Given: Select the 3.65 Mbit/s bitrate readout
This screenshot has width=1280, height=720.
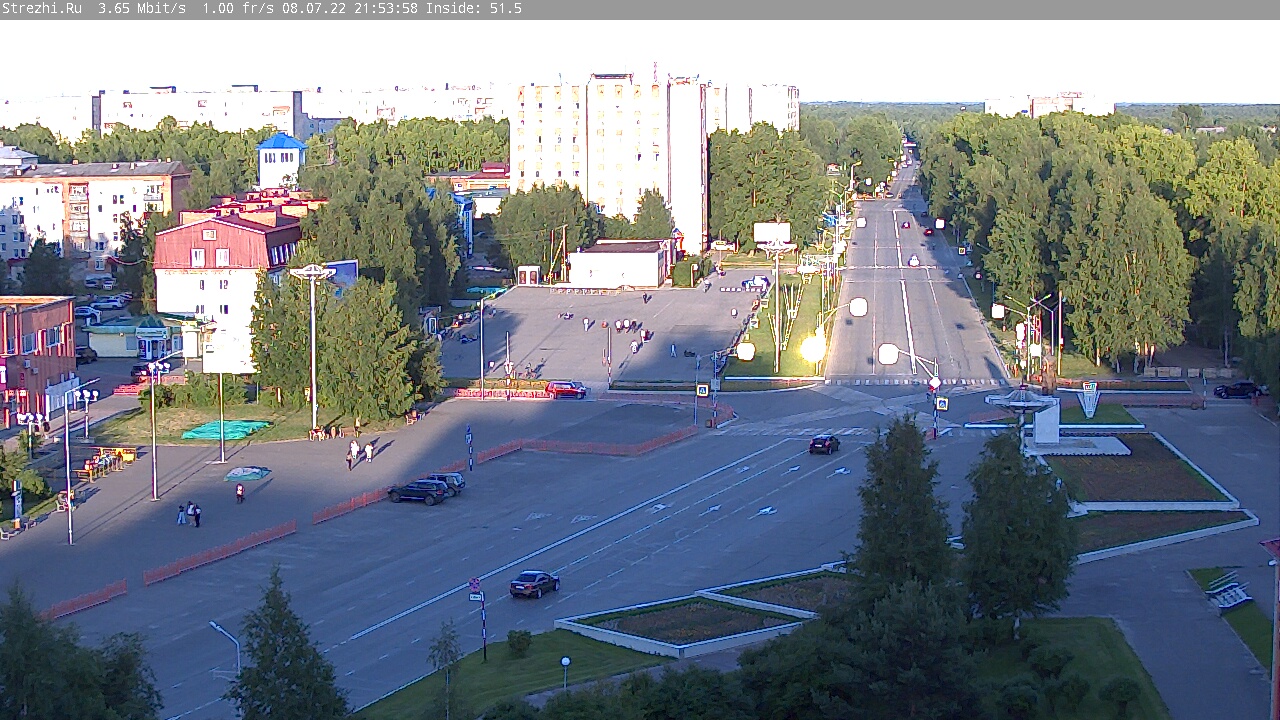Looking at the screenshot, I should click(x=142, y=8).
